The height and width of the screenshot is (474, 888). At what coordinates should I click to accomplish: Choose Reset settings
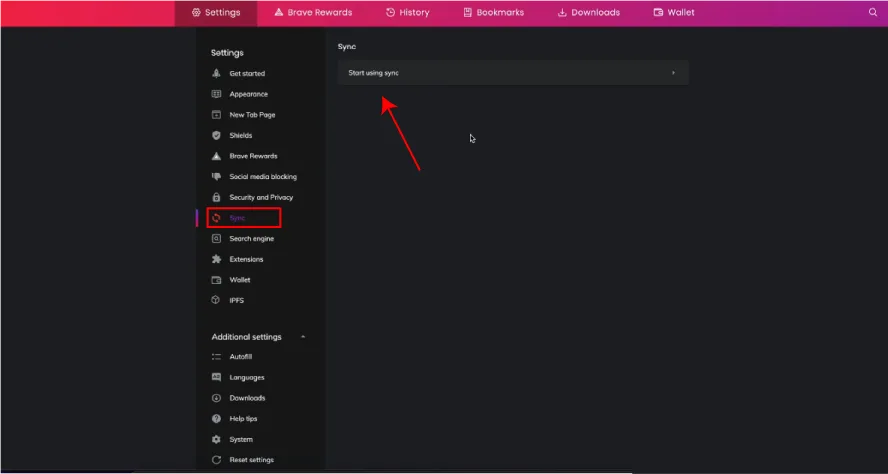(x=251, y=460)
